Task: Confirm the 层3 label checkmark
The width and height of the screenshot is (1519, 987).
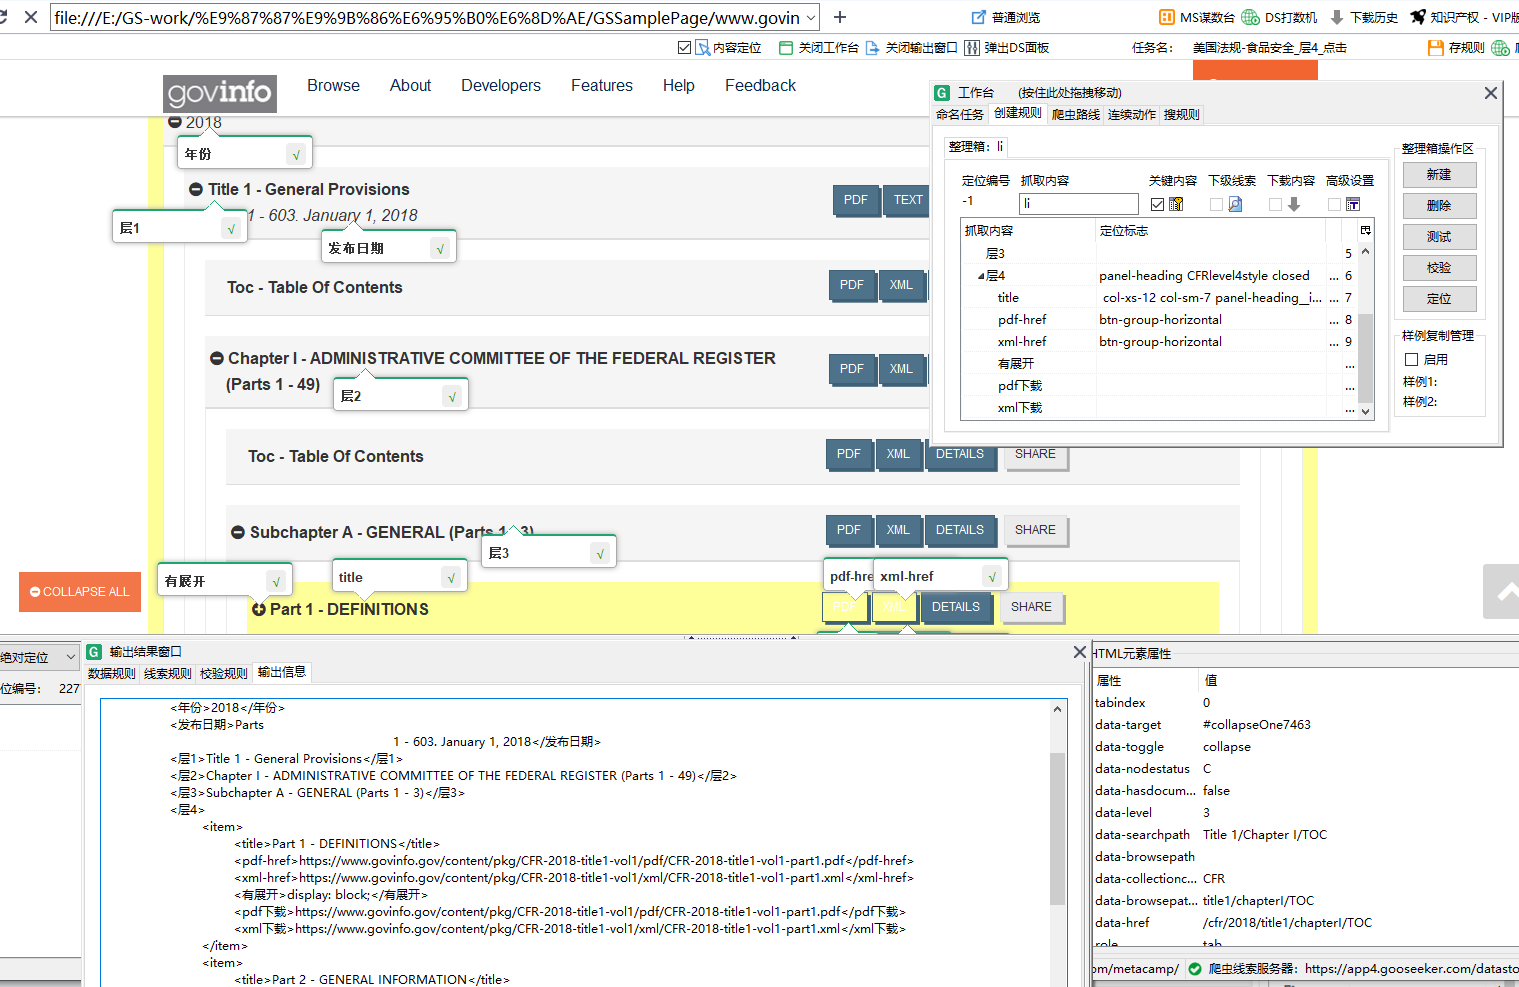Action: click(x=600, y=553)
